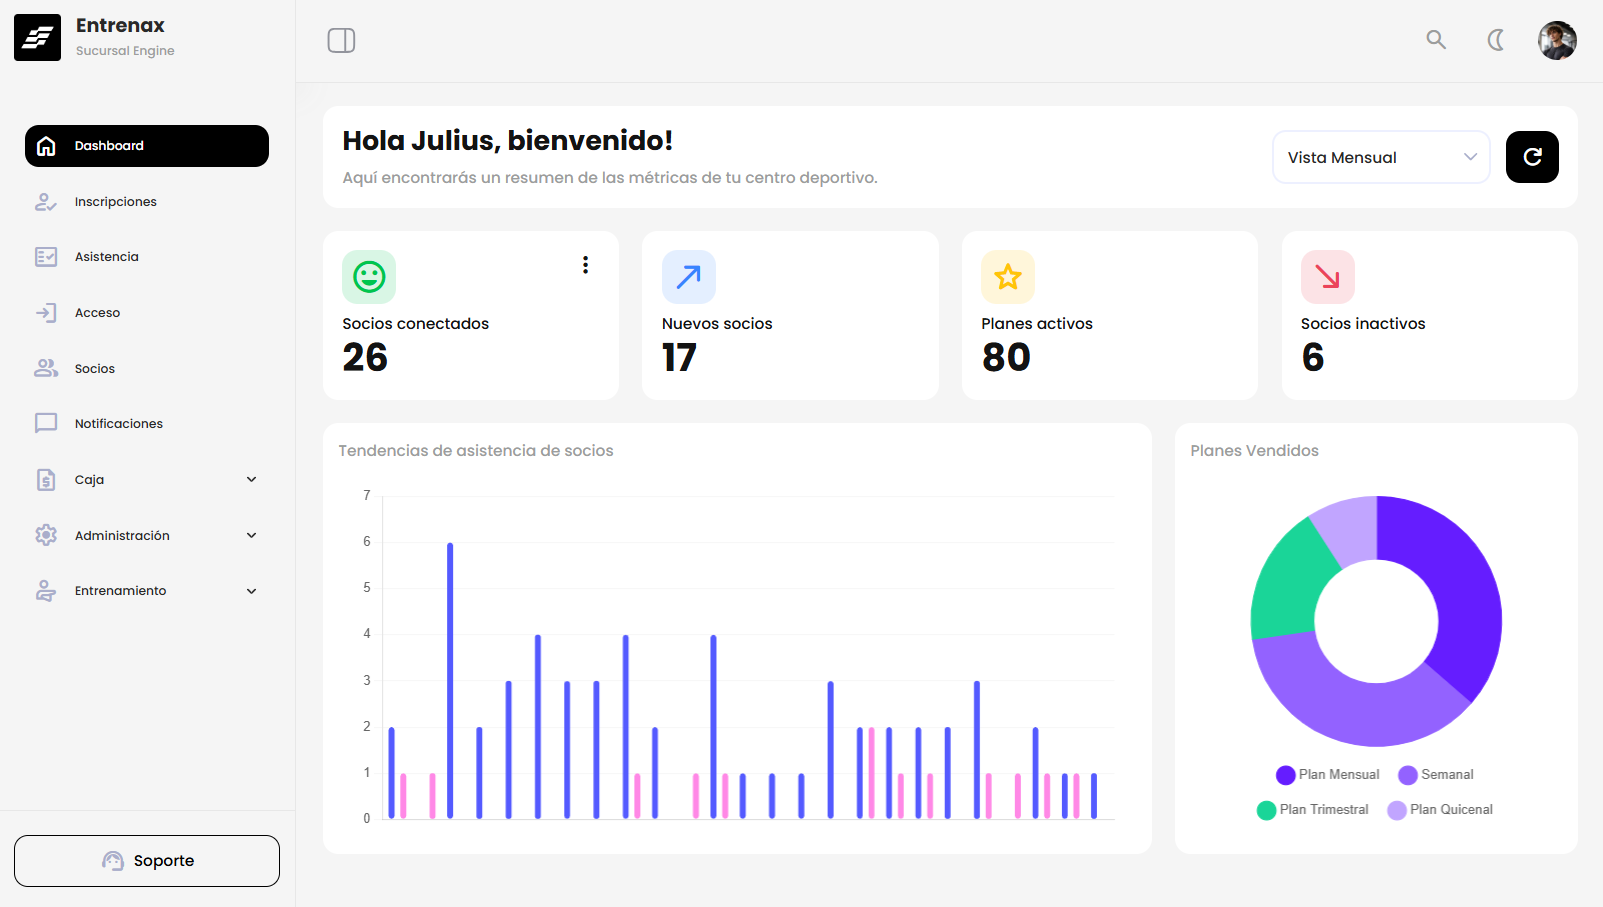Toggle the sidebar panel icon
This screenshot has height=907, width=1603.
[x=341, y=40]
